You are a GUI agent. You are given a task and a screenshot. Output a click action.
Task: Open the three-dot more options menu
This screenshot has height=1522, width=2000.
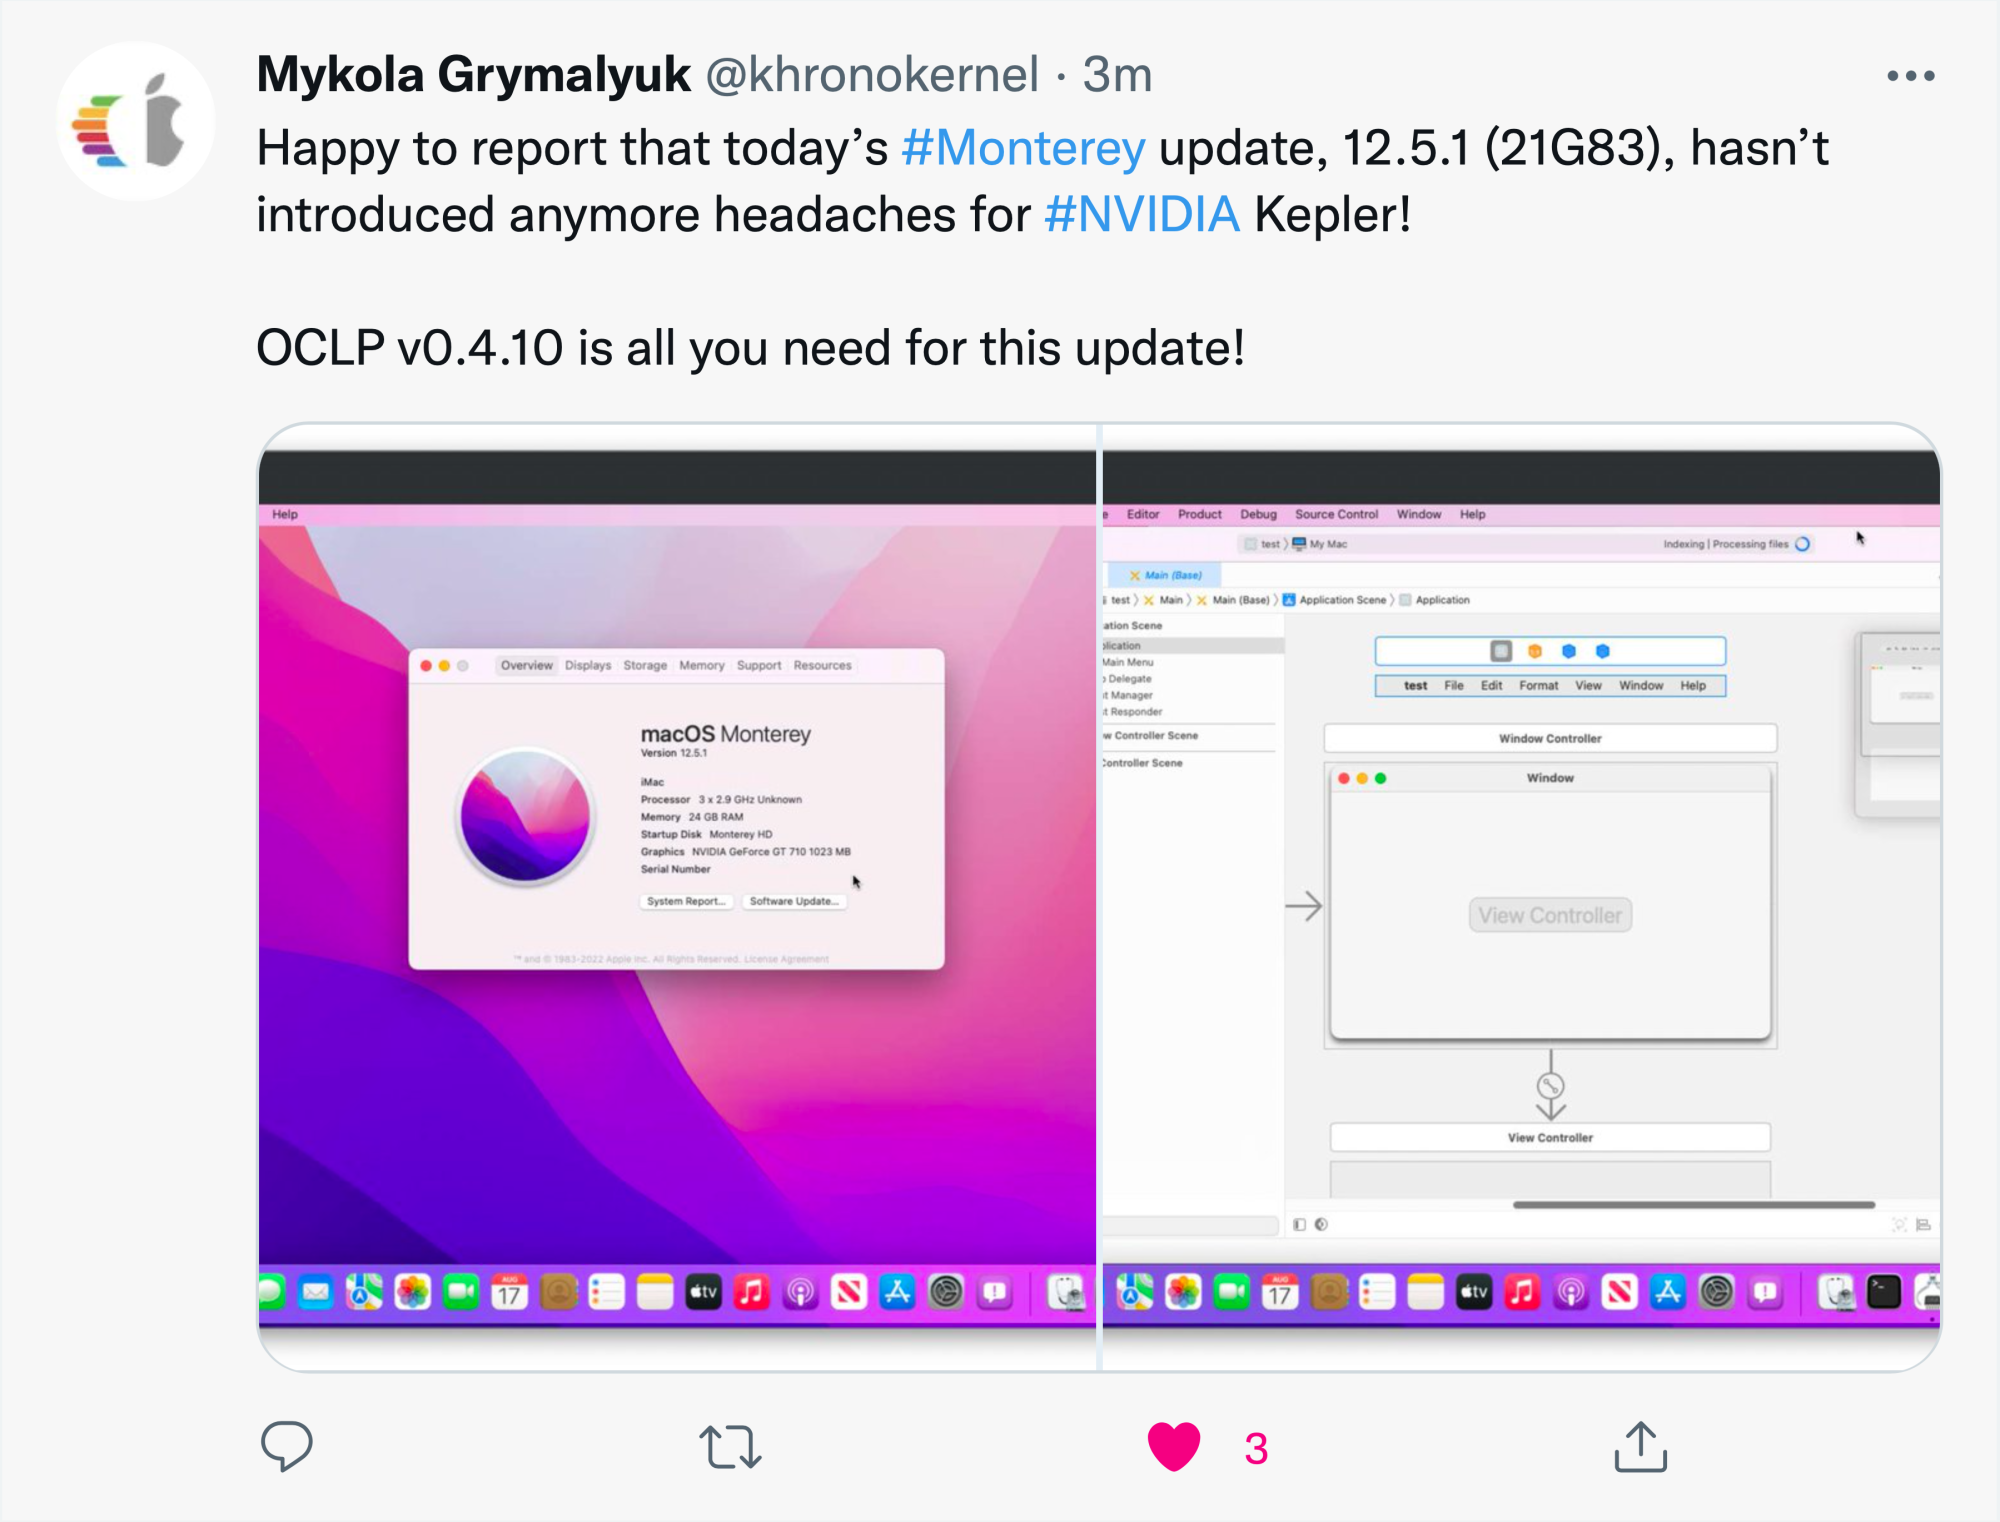point(1910,76)
